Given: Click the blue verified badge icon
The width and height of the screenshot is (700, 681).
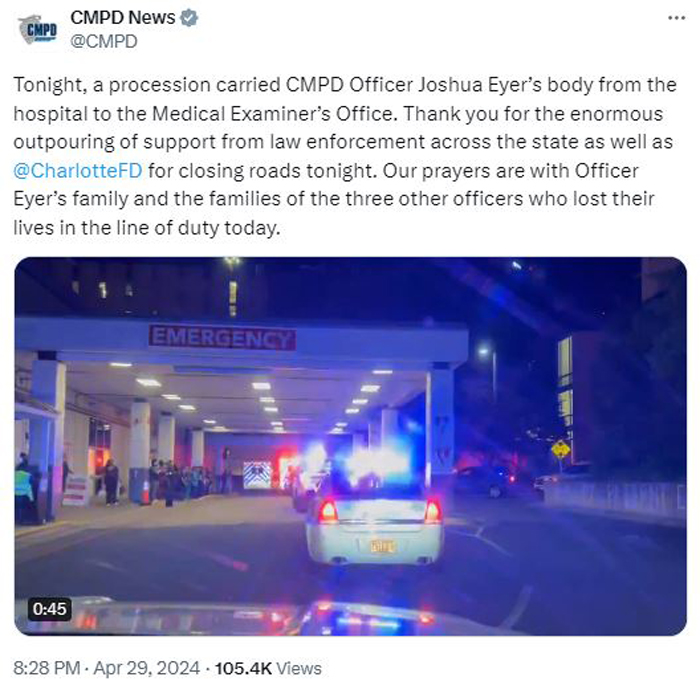Looking at the screenshot, I should [189, 18].
